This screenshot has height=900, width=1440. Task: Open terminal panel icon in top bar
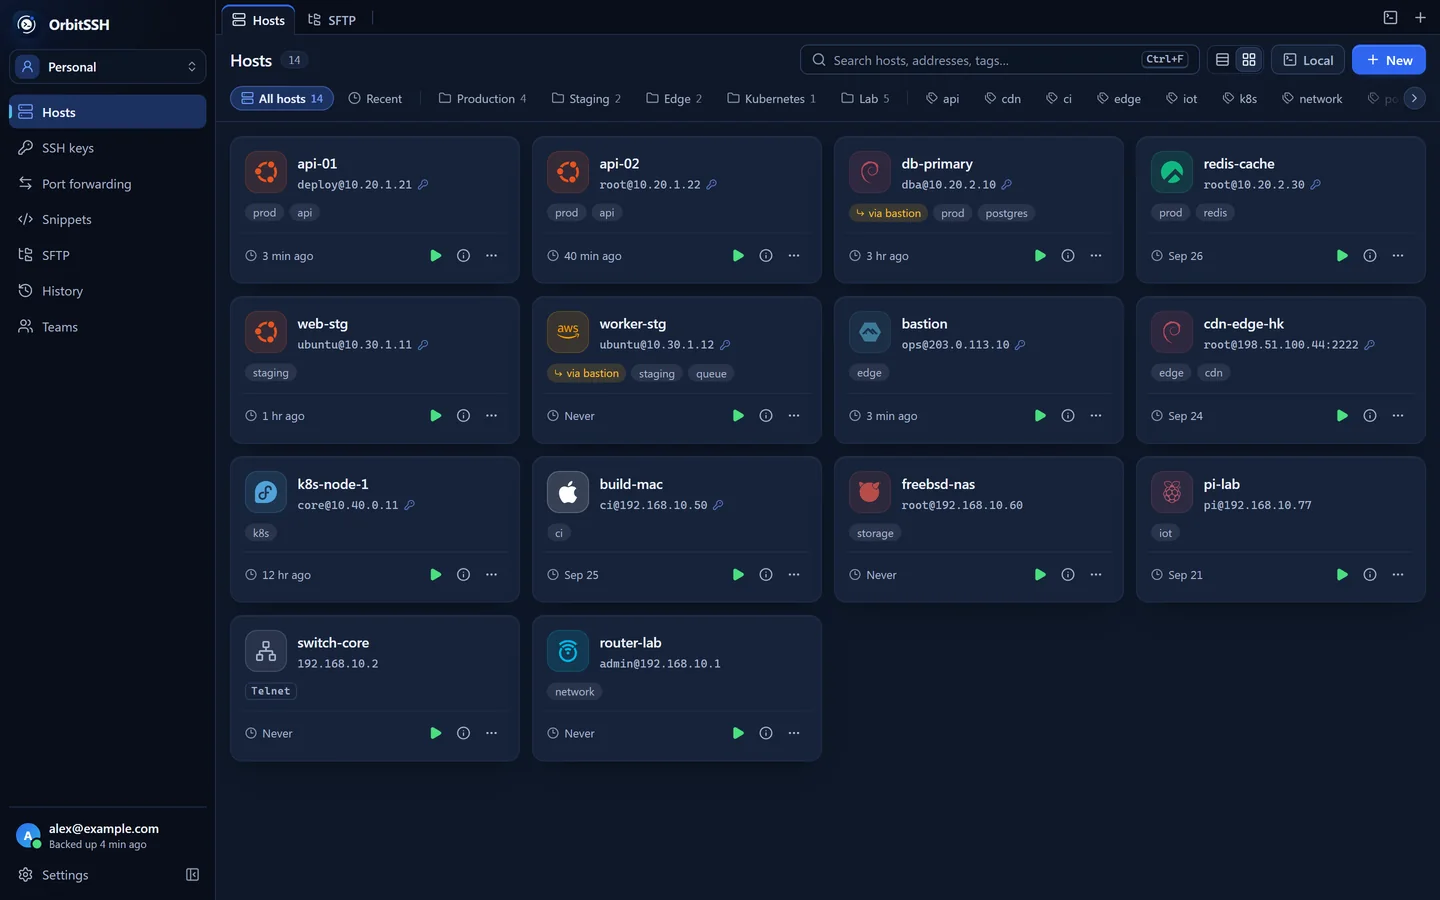tap(1390, 18)
